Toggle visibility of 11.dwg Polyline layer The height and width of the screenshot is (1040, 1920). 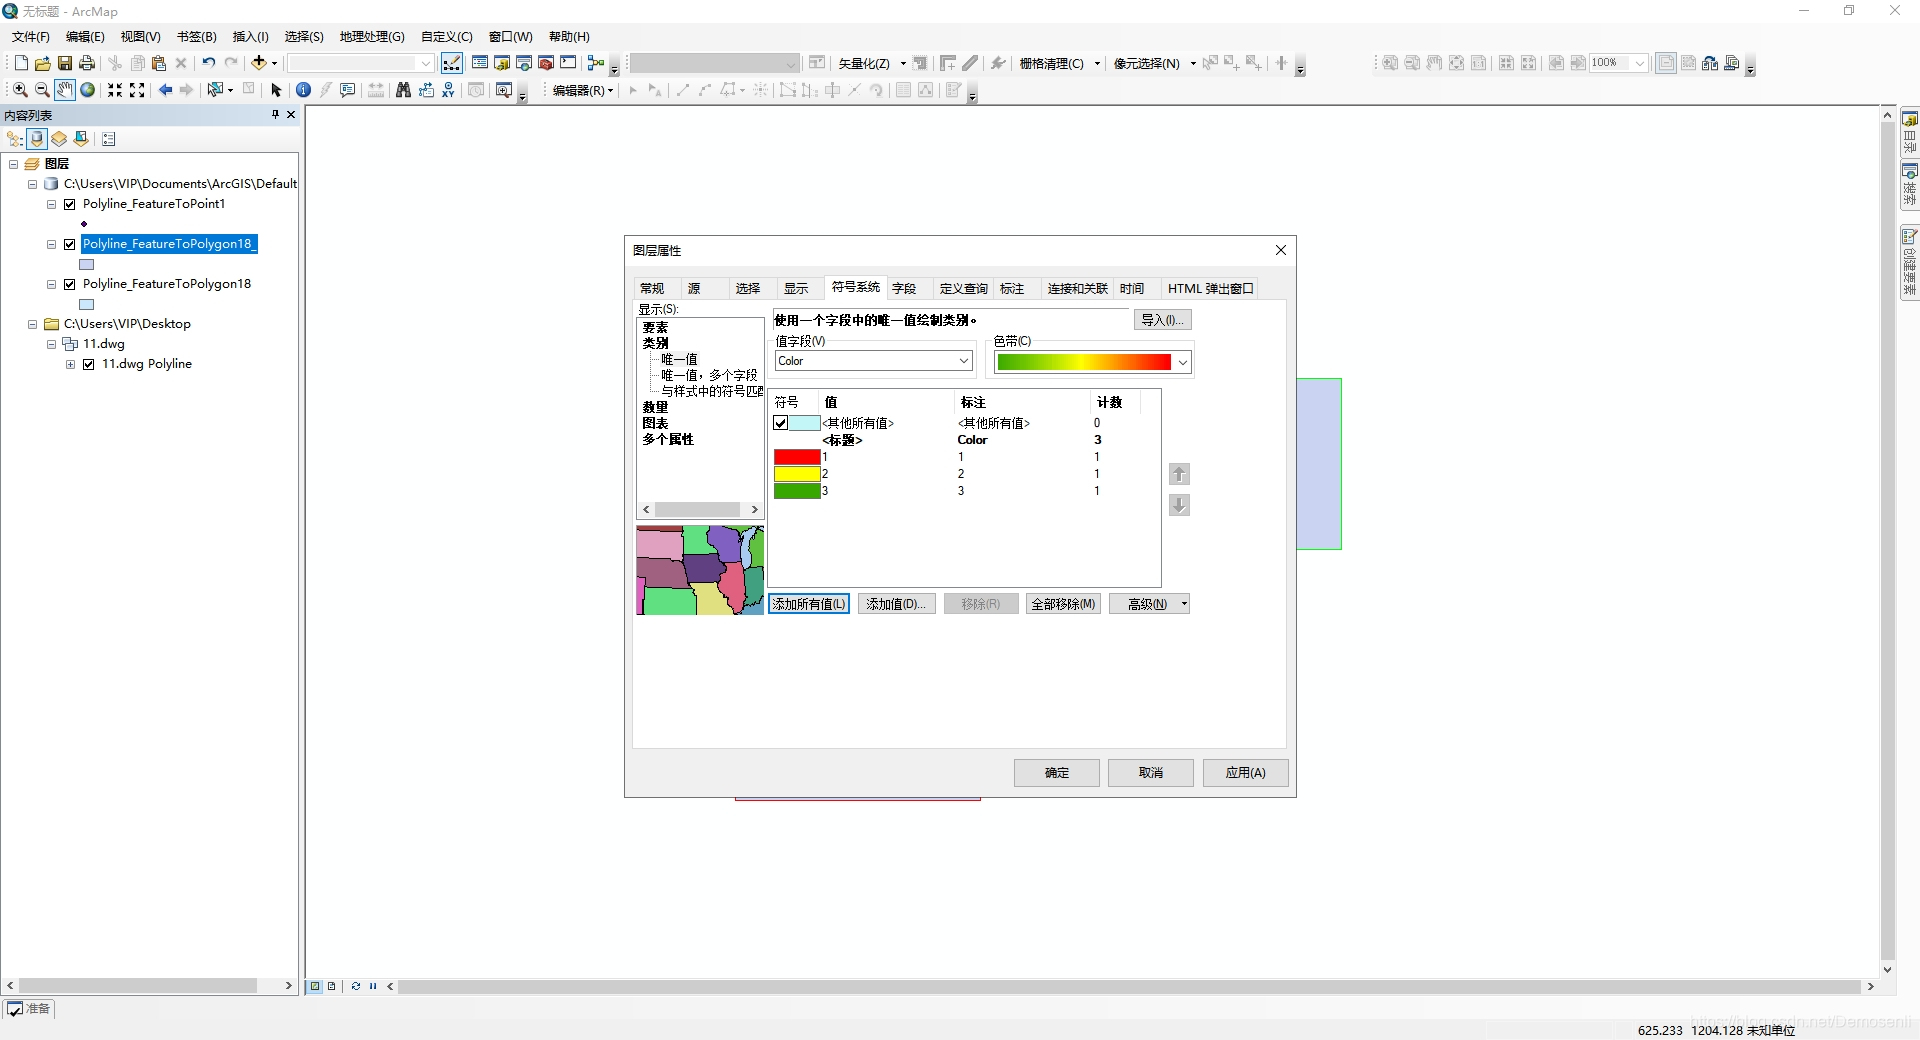point(89,364)
